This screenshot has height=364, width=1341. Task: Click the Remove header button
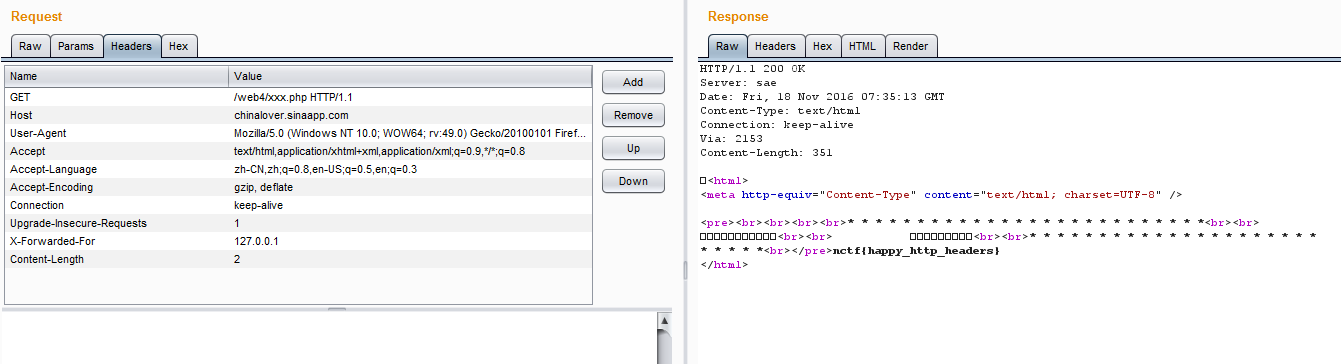pyautogui.click(x=633, y=115)
